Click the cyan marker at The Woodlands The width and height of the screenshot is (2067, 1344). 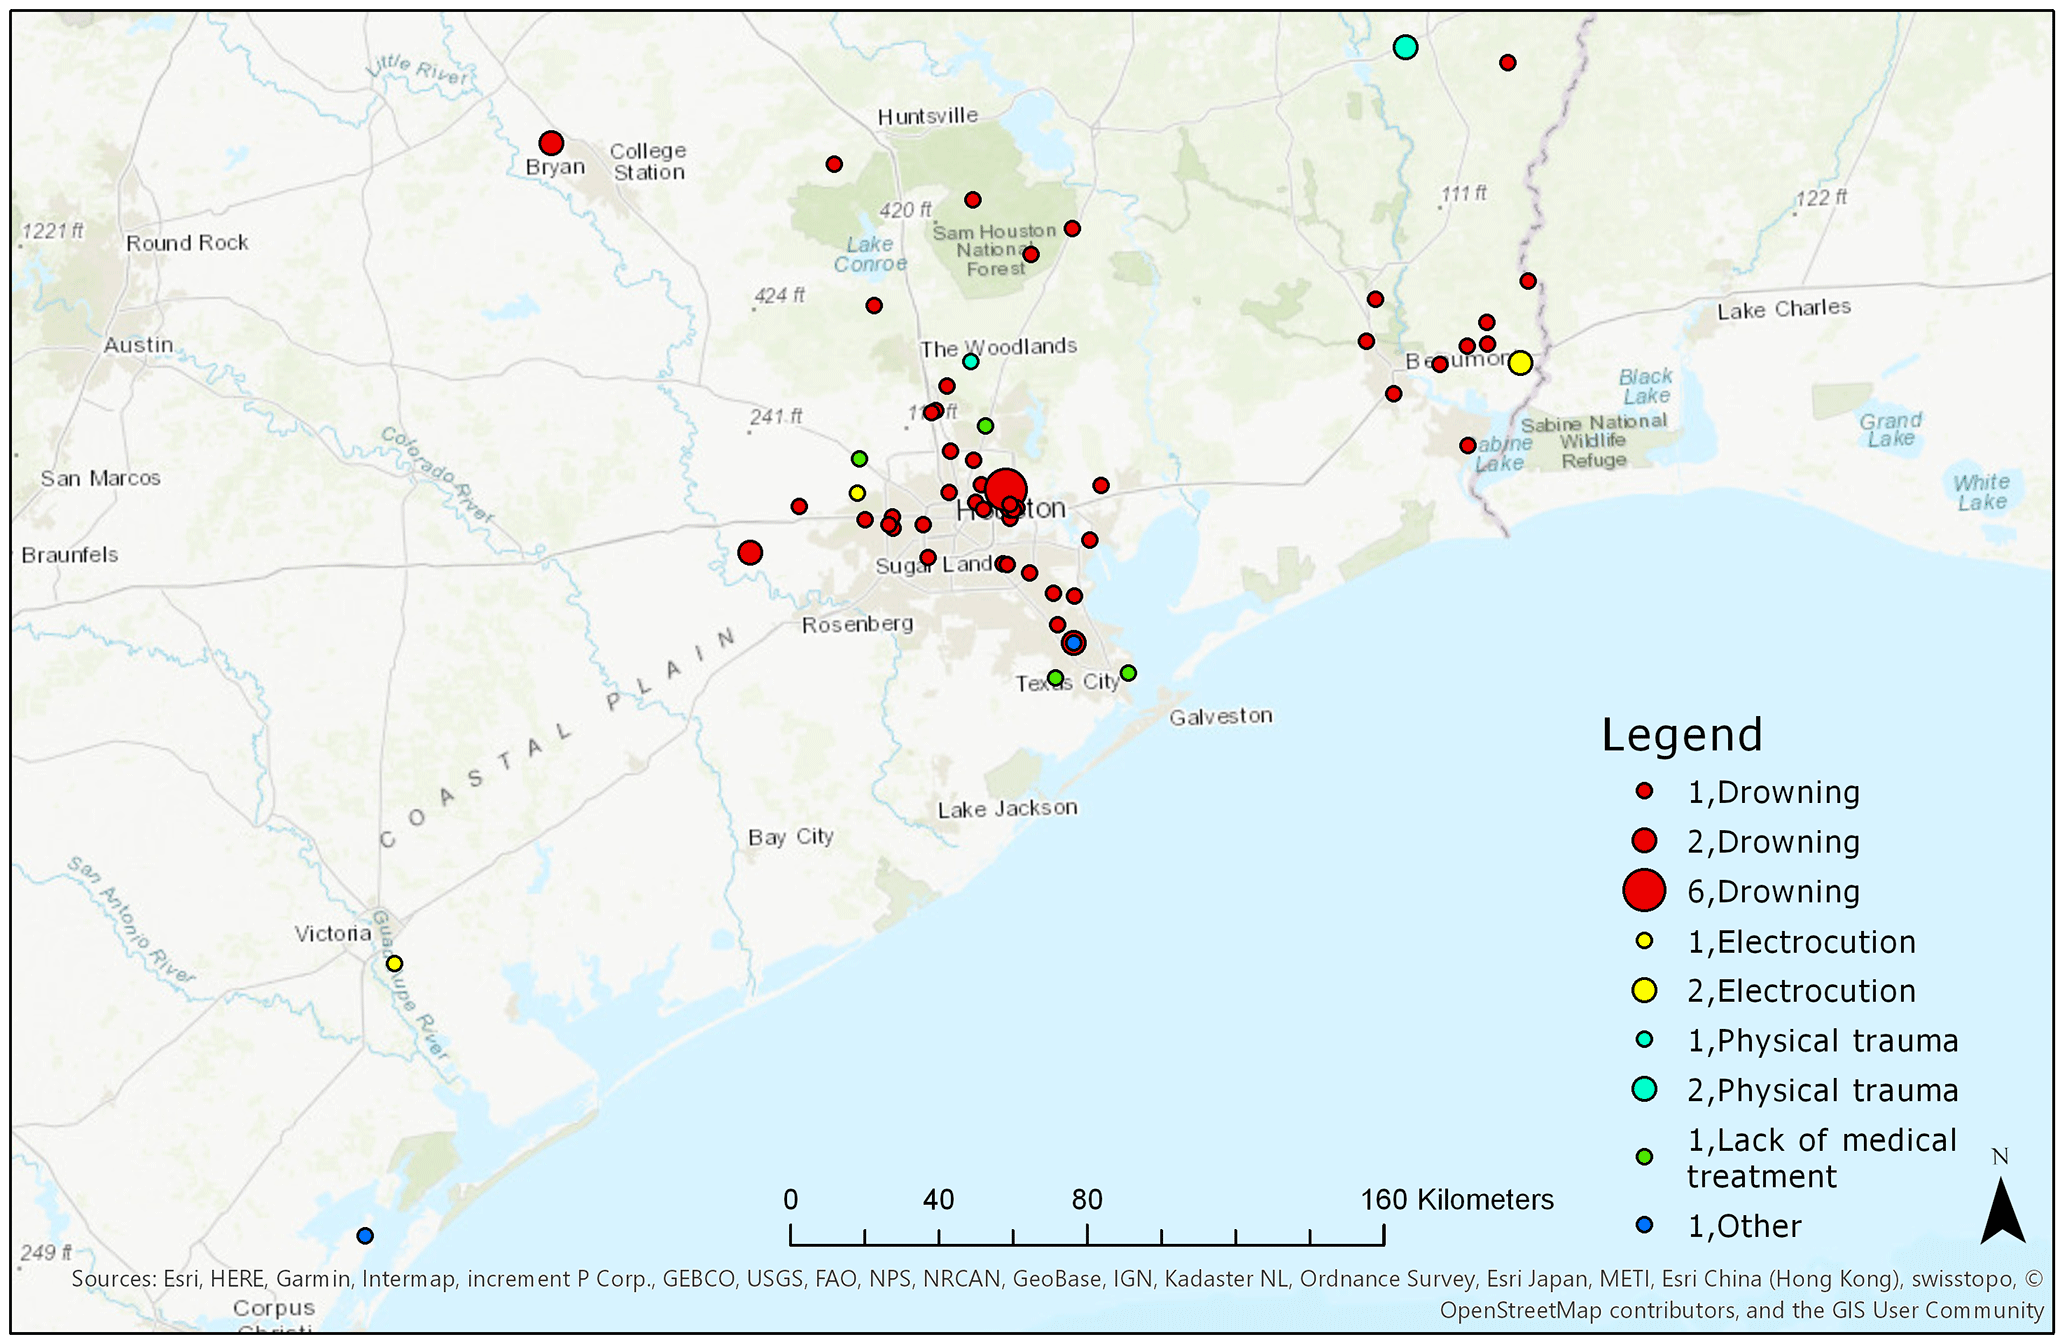click(x=970, y=361)
